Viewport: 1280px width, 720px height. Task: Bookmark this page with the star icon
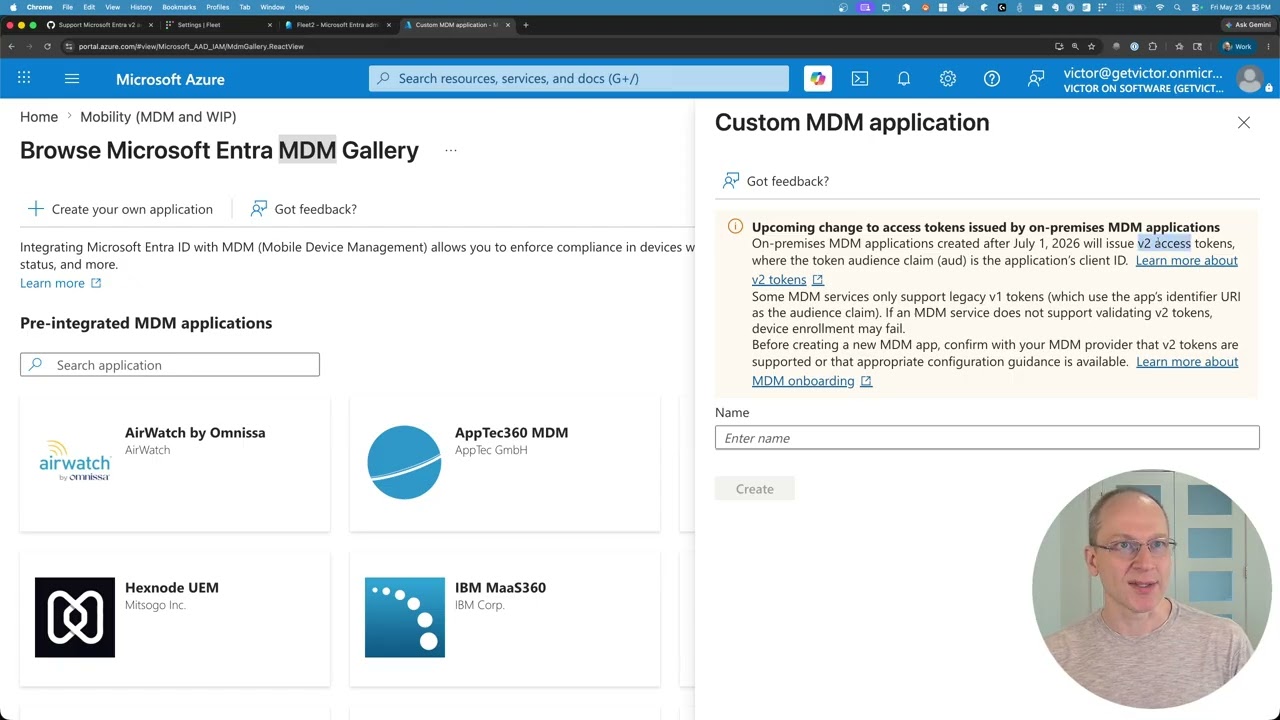point(1091,46)
